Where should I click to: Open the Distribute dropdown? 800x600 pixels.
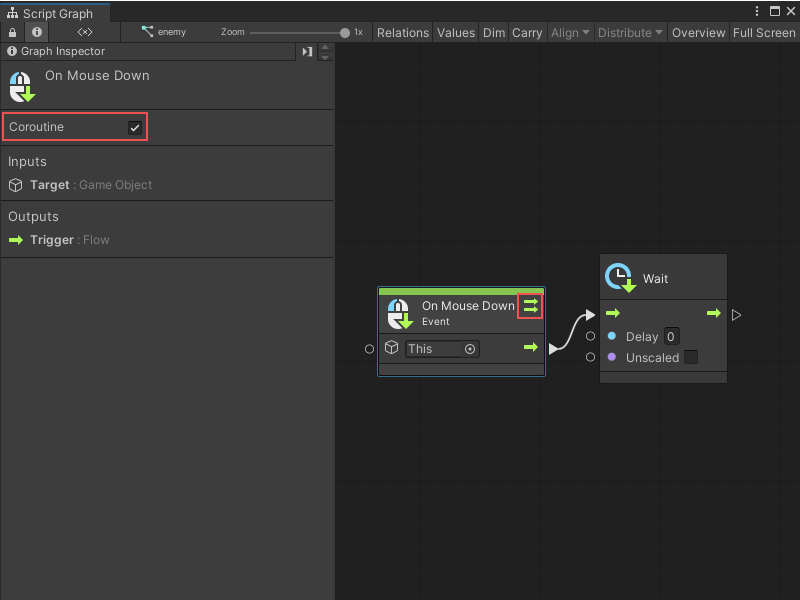pyautogui.click(x=630, y=32)
